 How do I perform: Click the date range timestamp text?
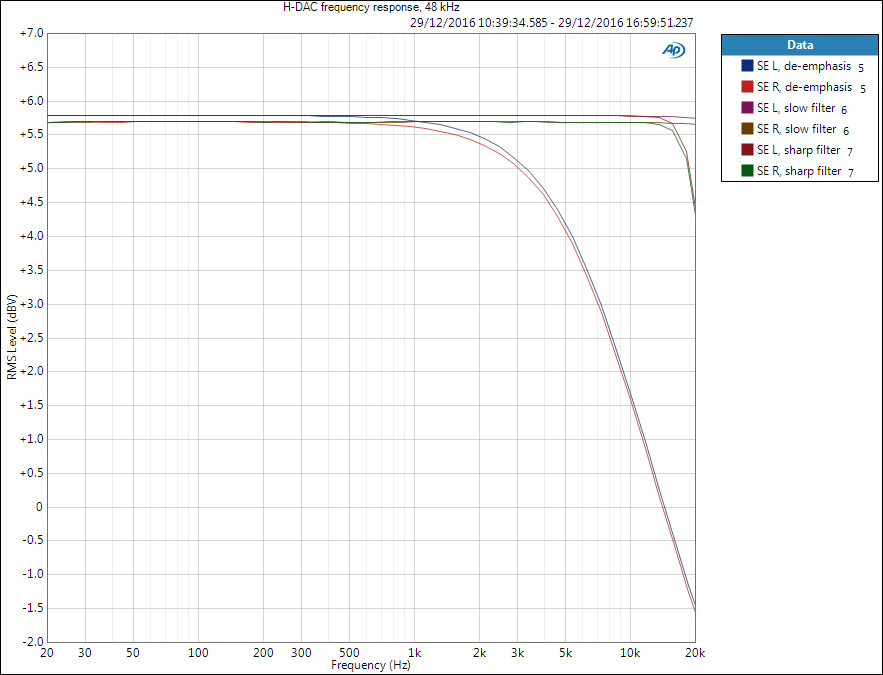pyautogui.click(x=551, y=23)
